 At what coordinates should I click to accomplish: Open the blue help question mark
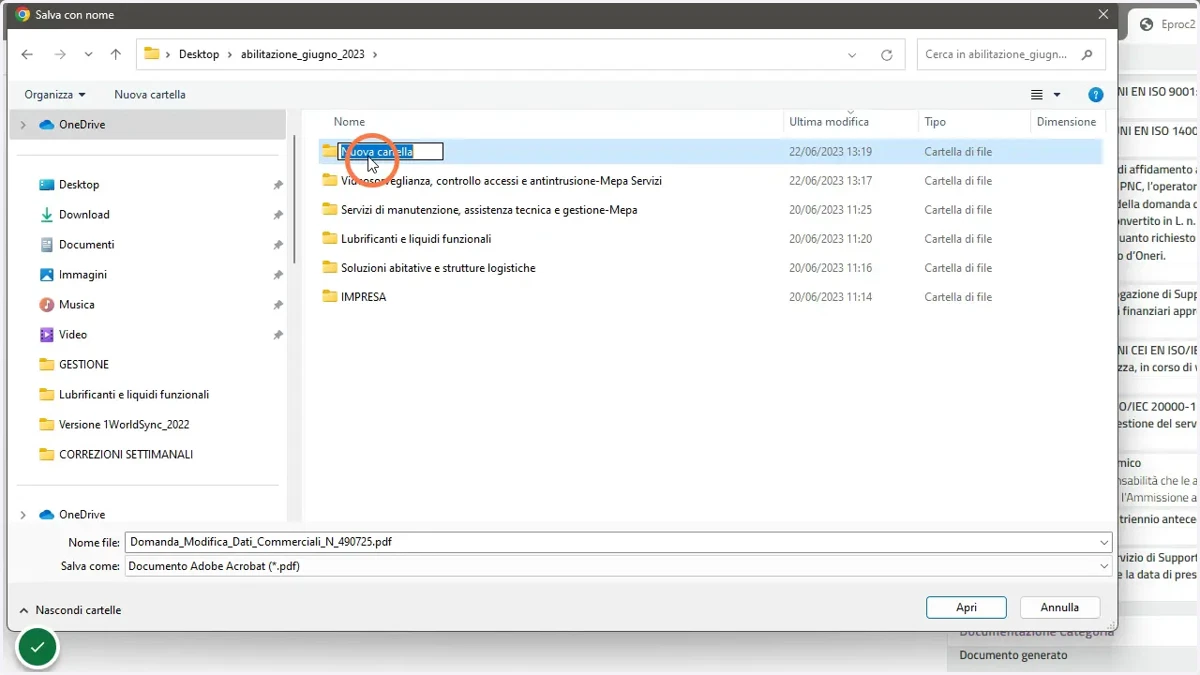(x=1095, y=95)
